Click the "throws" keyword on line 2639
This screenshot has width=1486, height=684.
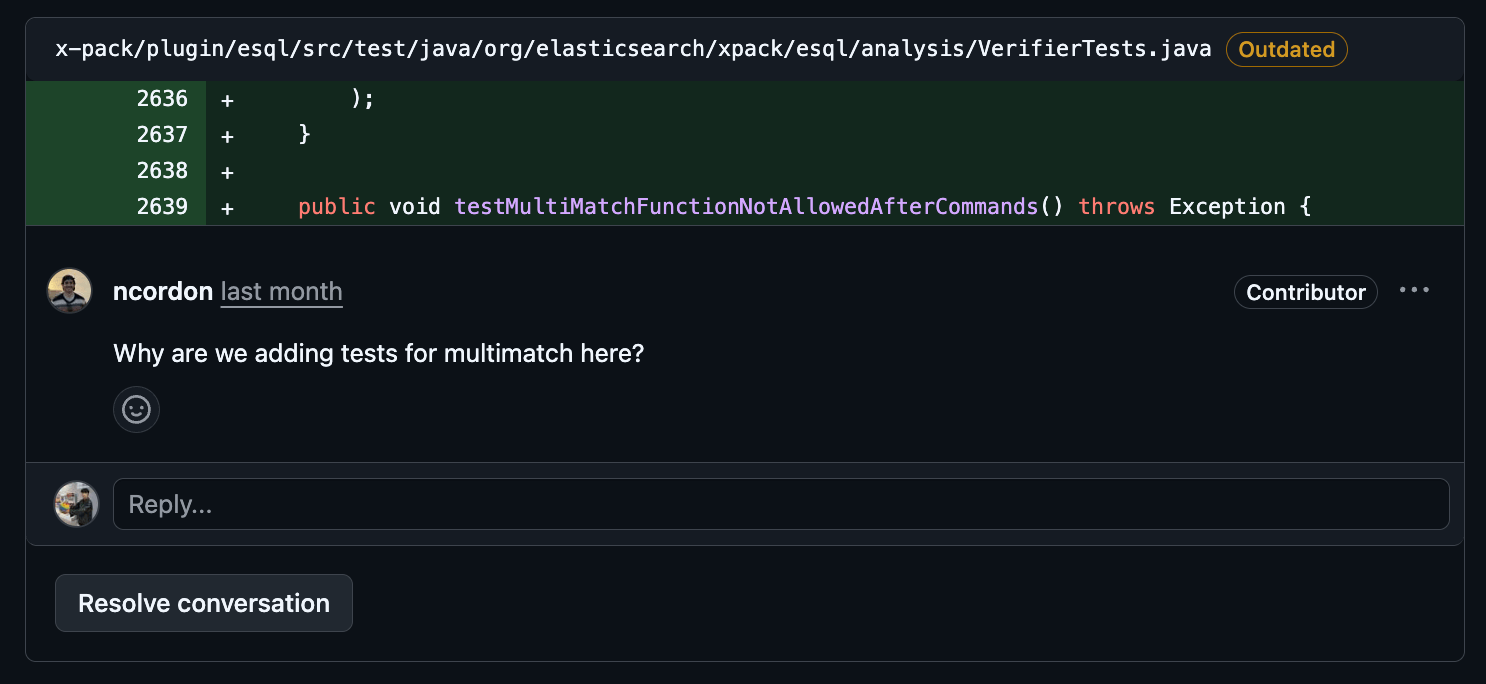1116,207
